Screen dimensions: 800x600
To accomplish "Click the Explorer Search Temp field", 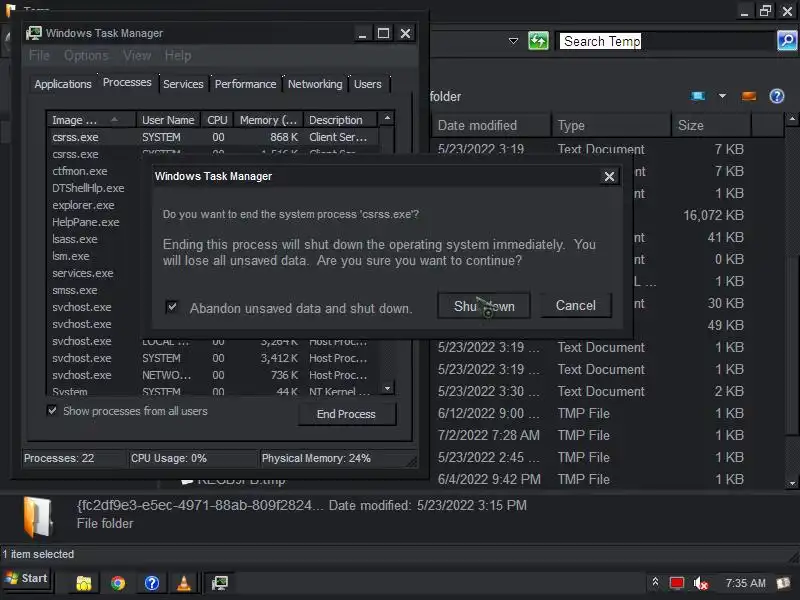I will (x=665, y=41).
